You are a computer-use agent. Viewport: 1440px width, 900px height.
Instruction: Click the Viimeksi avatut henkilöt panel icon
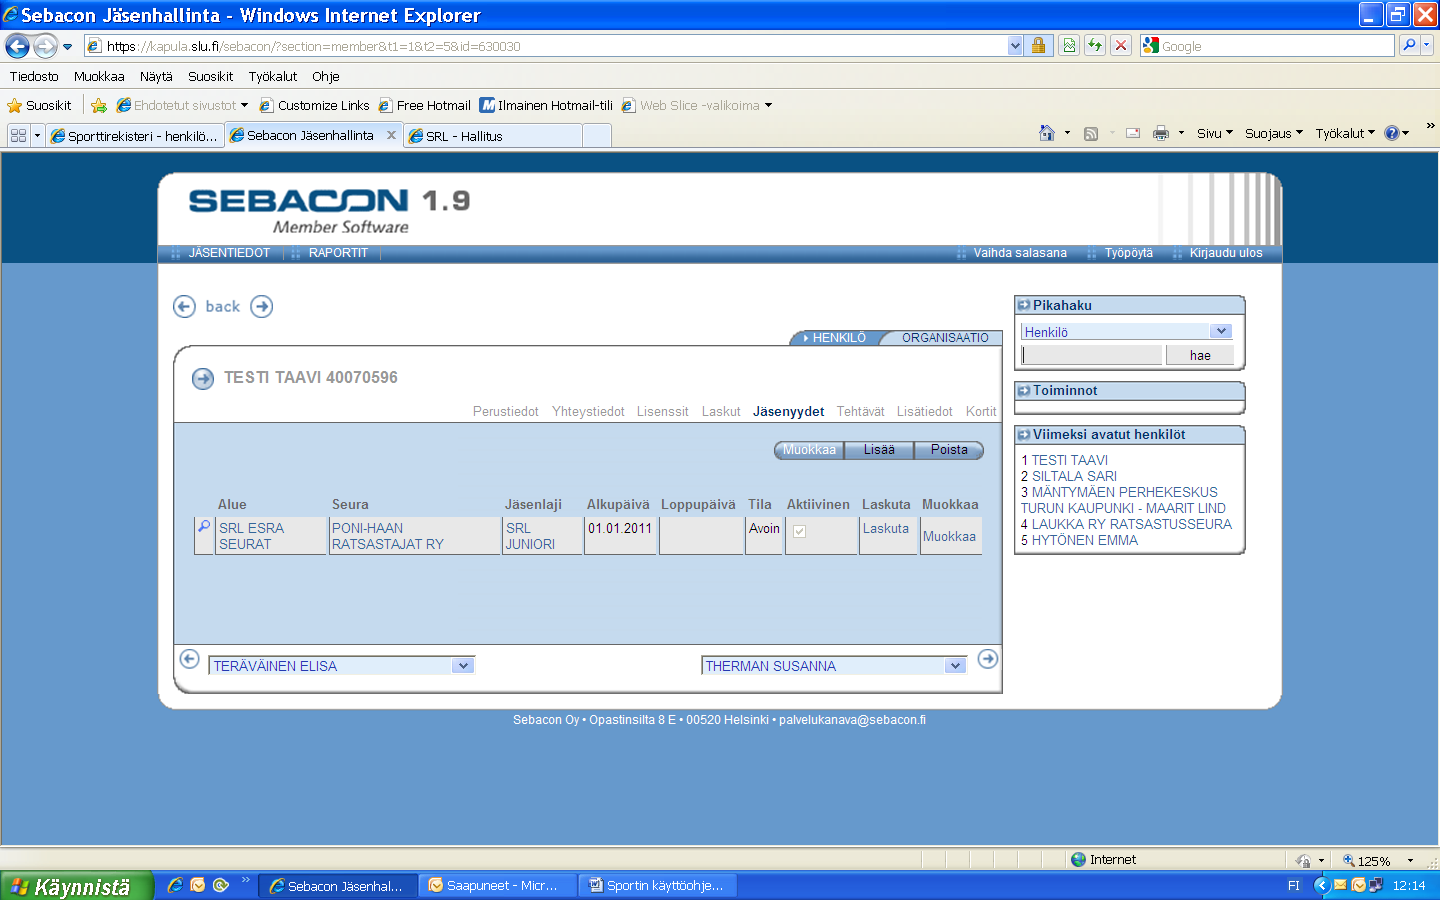point(1024,434)
